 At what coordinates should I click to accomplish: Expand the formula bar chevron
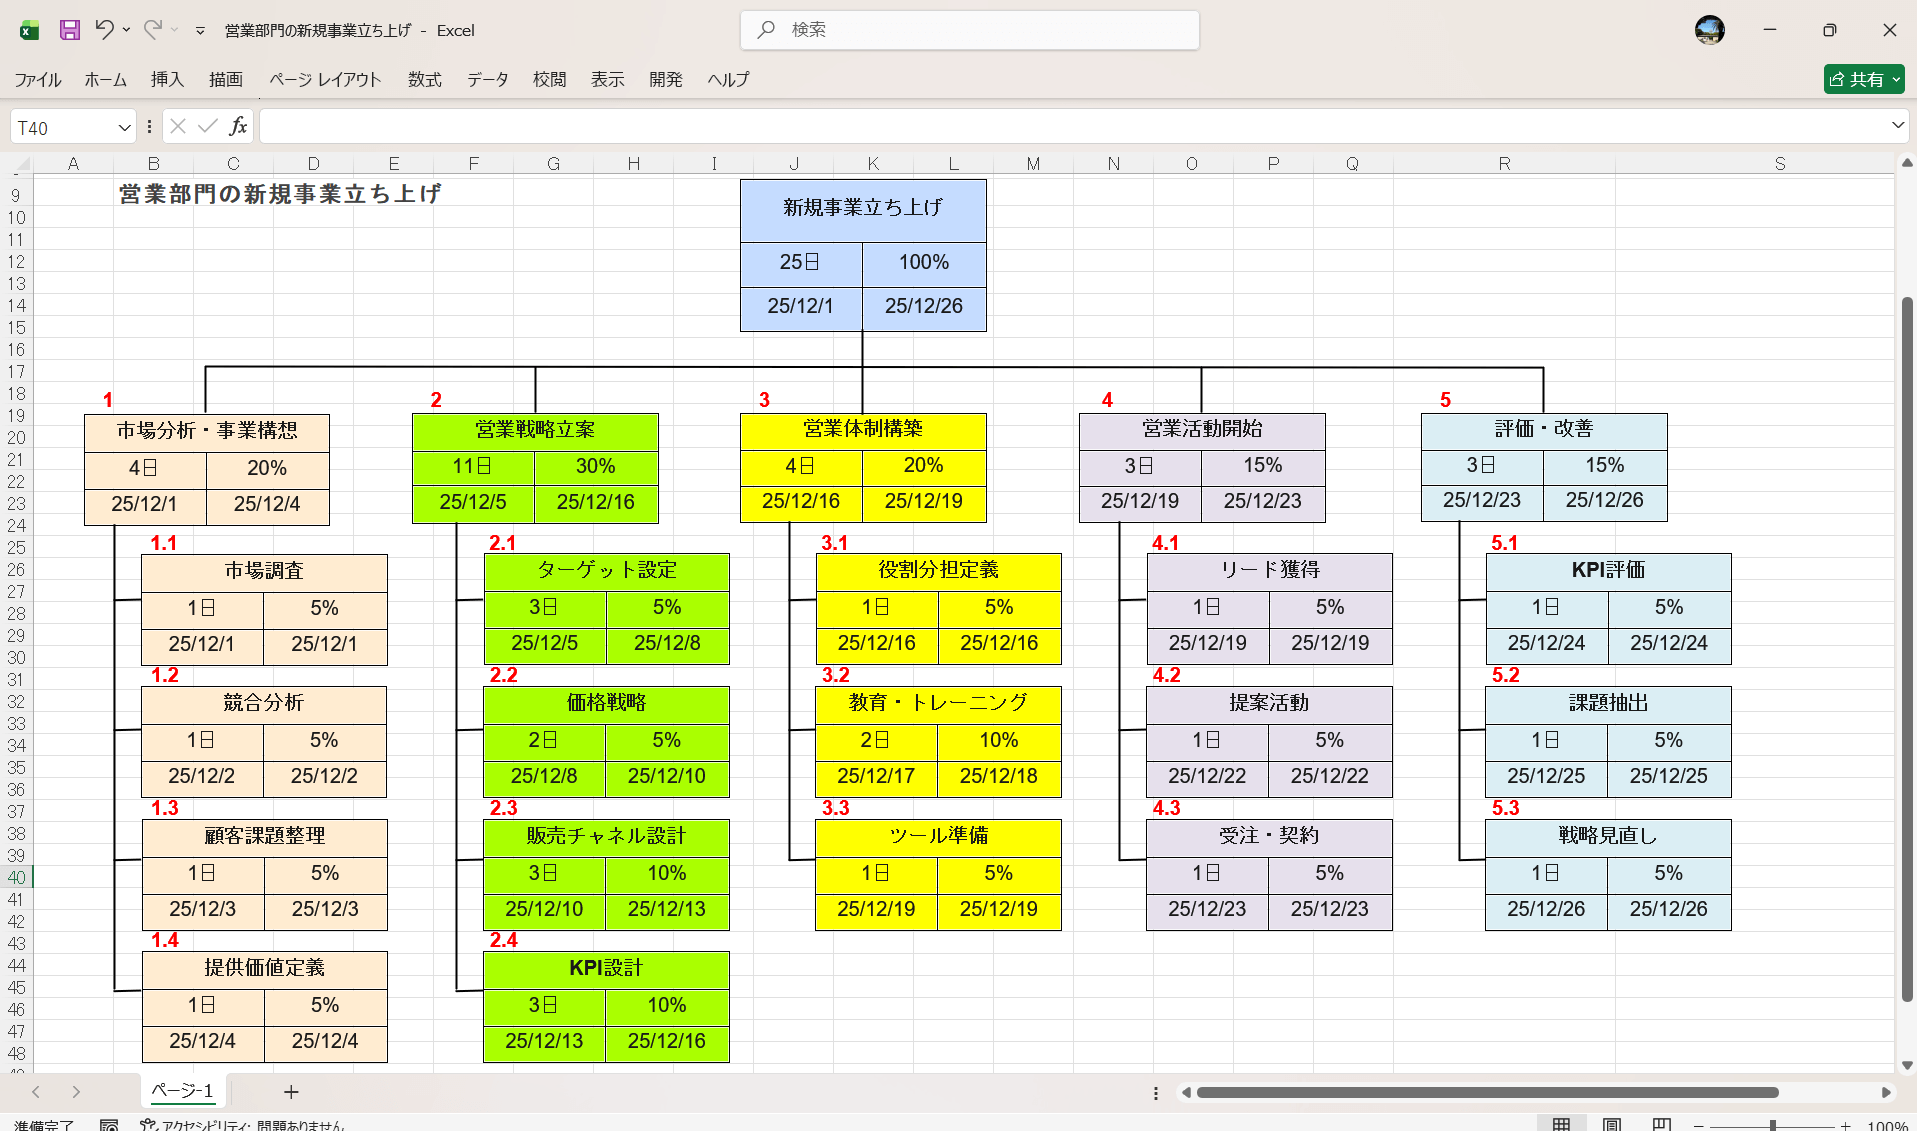(1897, 126)
